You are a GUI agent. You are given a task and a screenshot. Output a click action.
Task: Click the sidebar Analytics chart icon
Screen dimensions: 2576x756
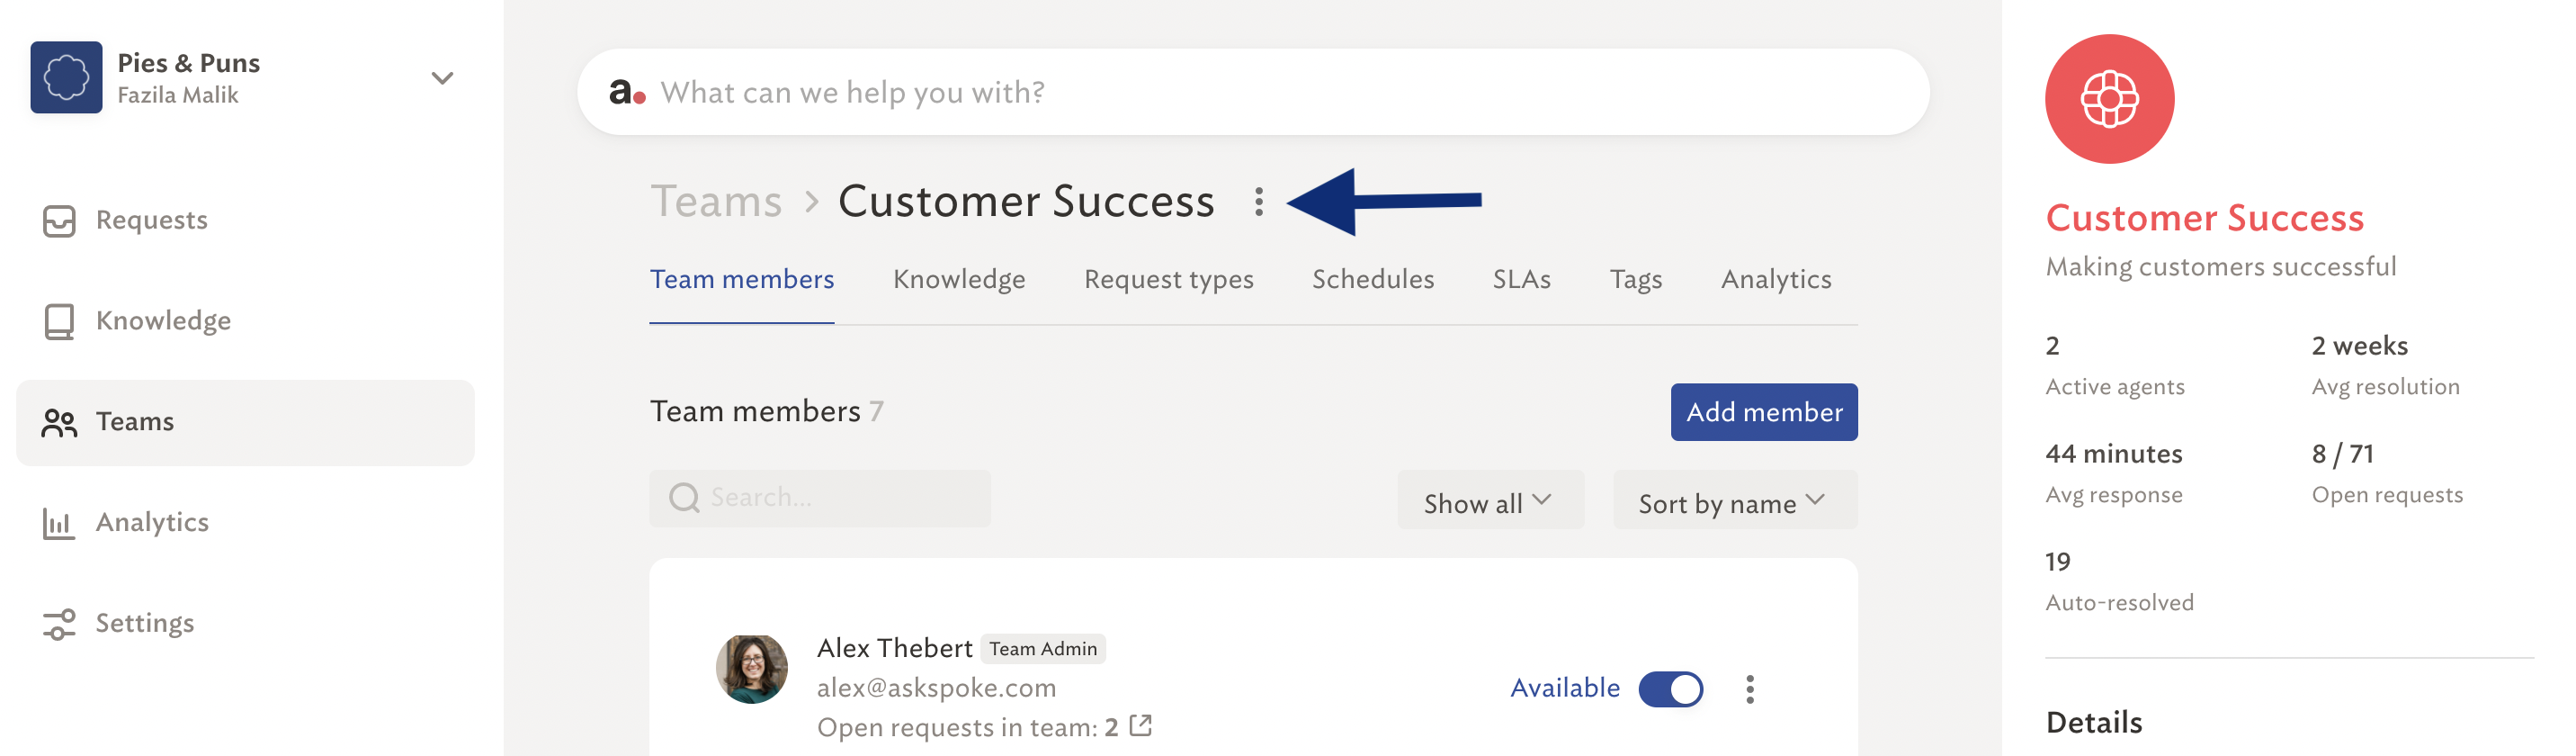coord(59,524)
